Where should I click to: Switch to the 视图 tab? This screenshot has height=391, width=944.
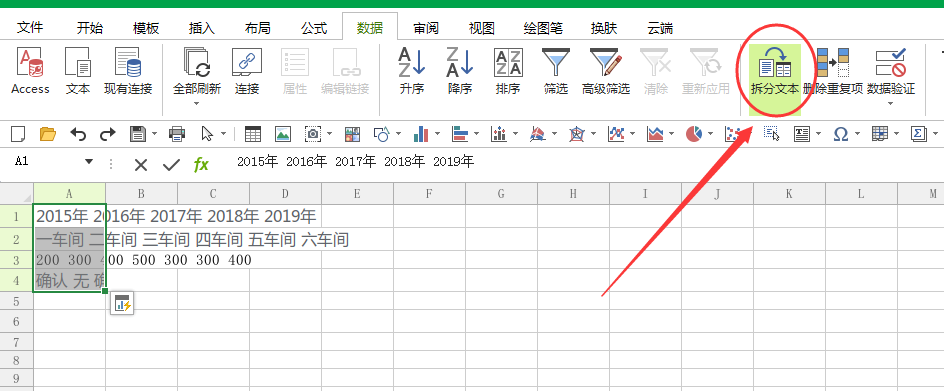point(482,28)
